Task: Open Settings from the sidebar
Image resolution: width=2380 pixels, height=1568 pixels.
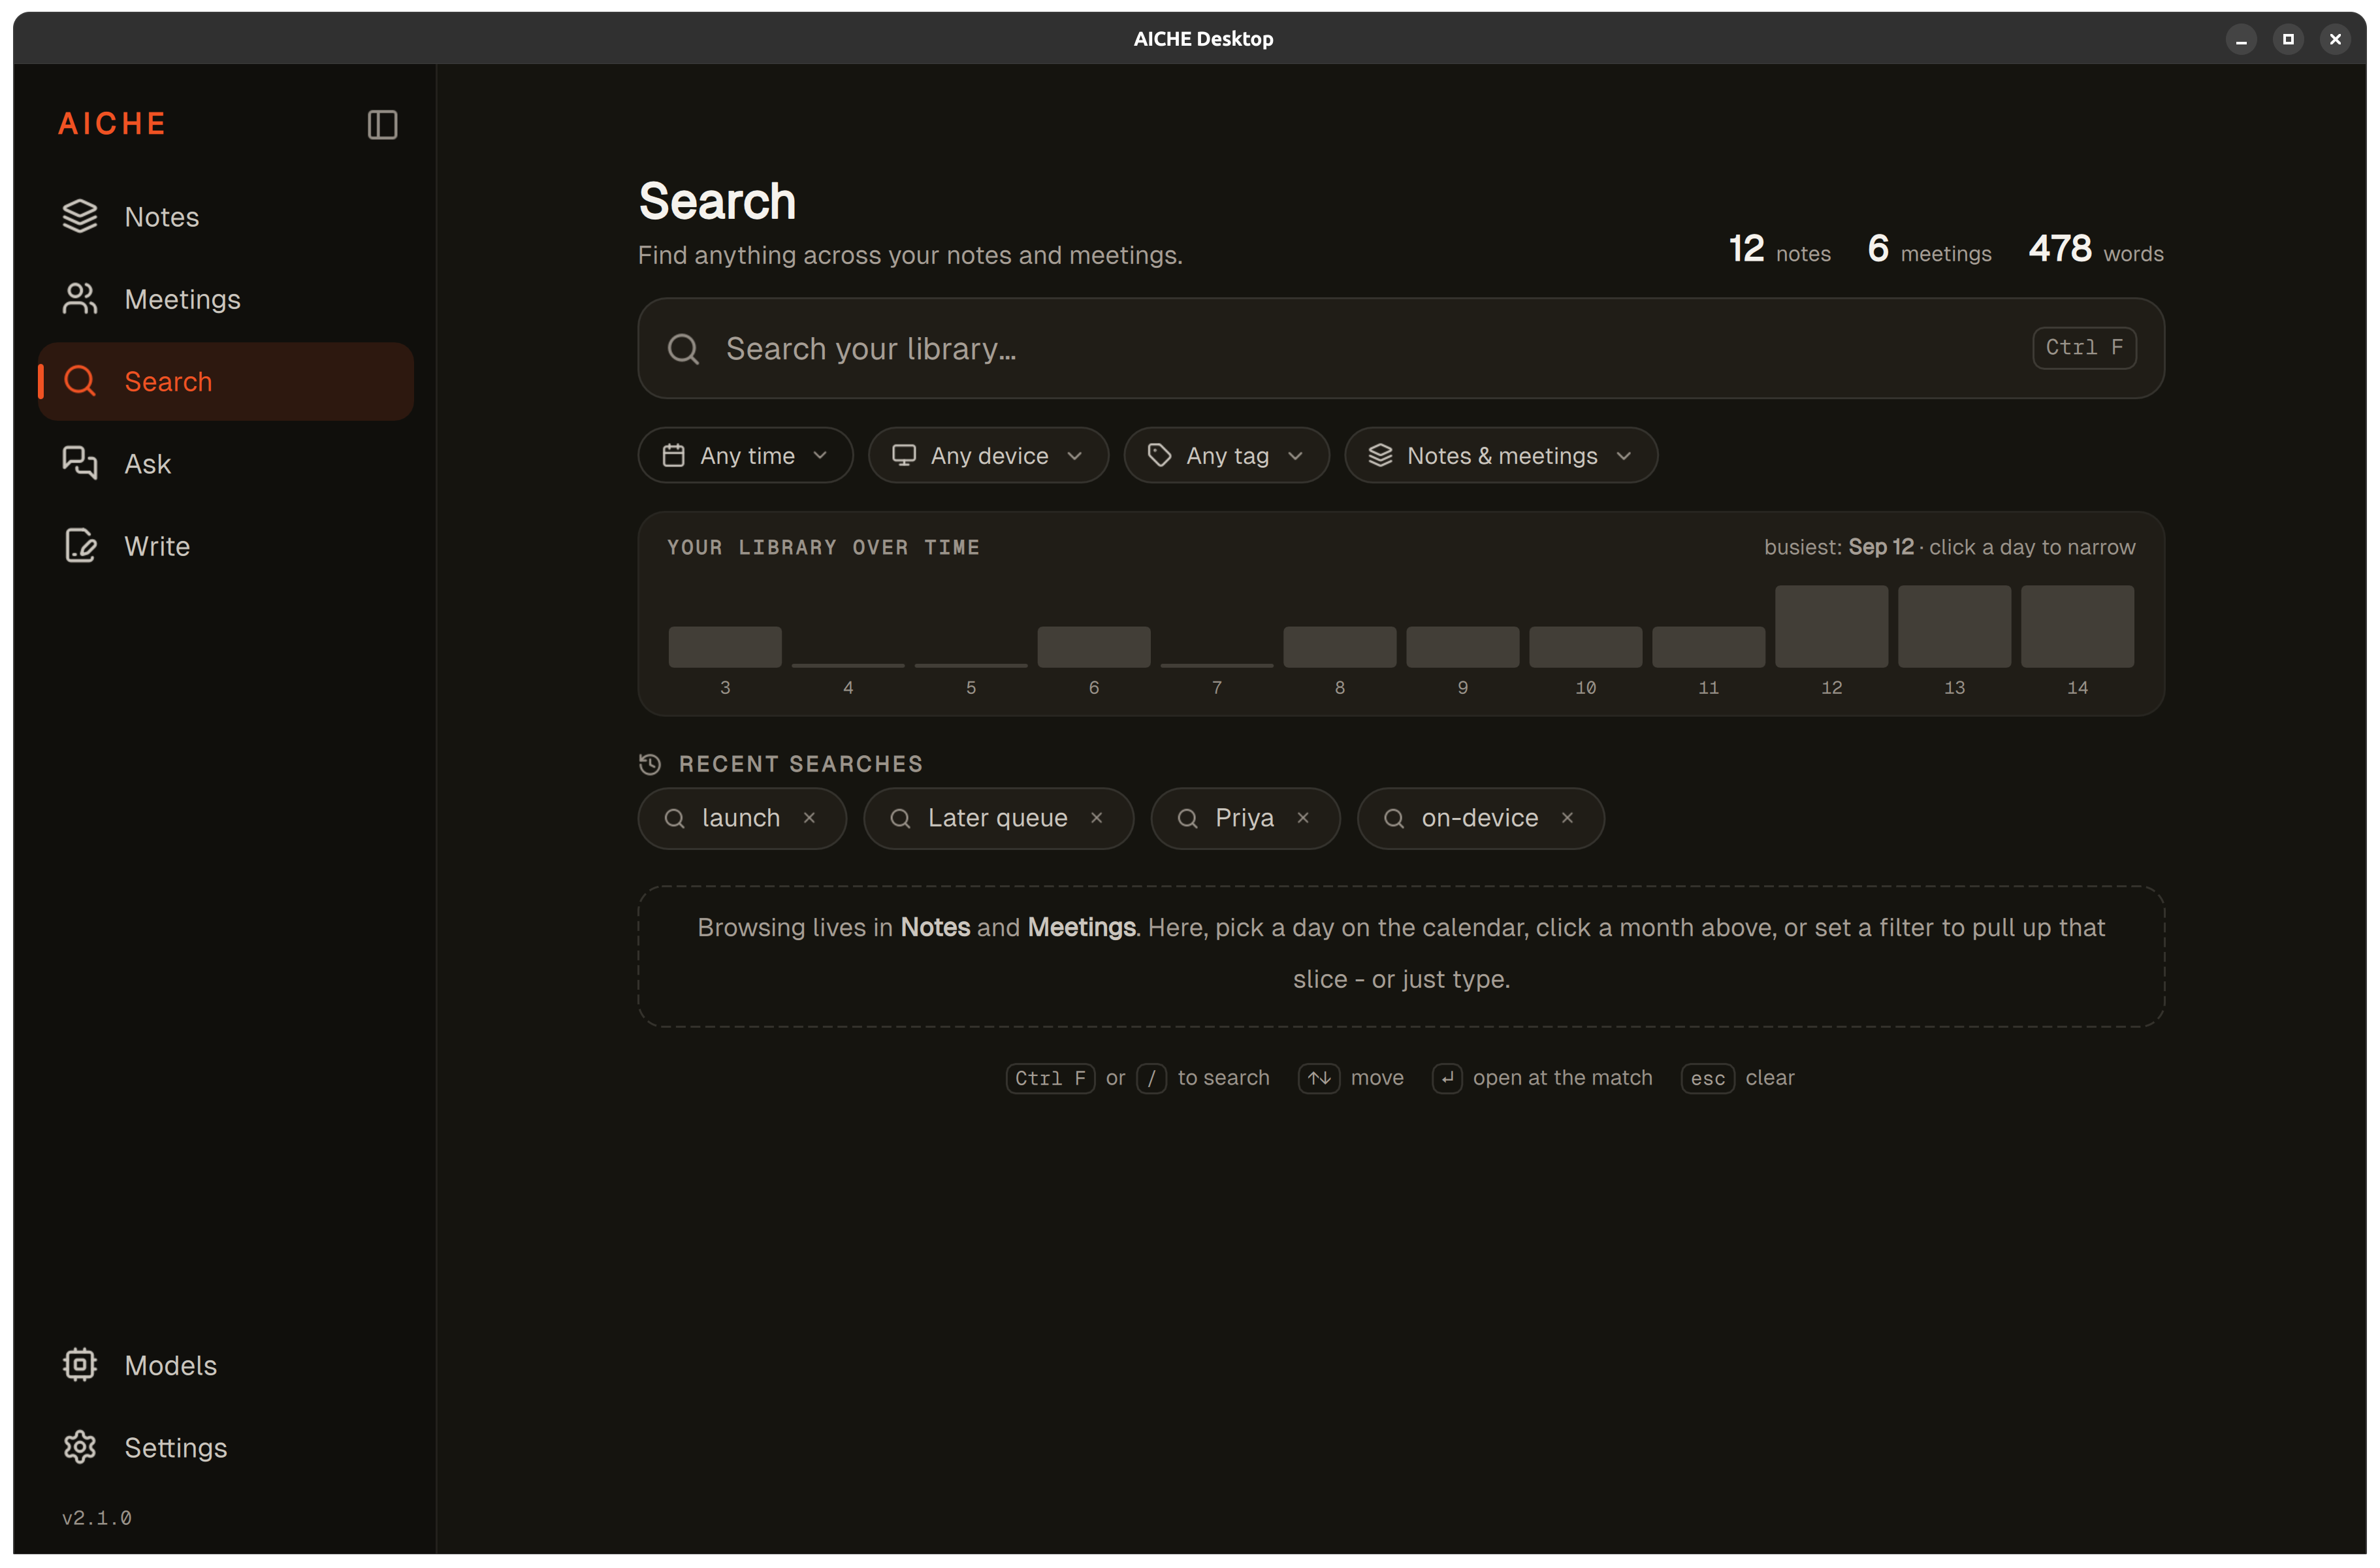Action: [x=226, y=1447]
